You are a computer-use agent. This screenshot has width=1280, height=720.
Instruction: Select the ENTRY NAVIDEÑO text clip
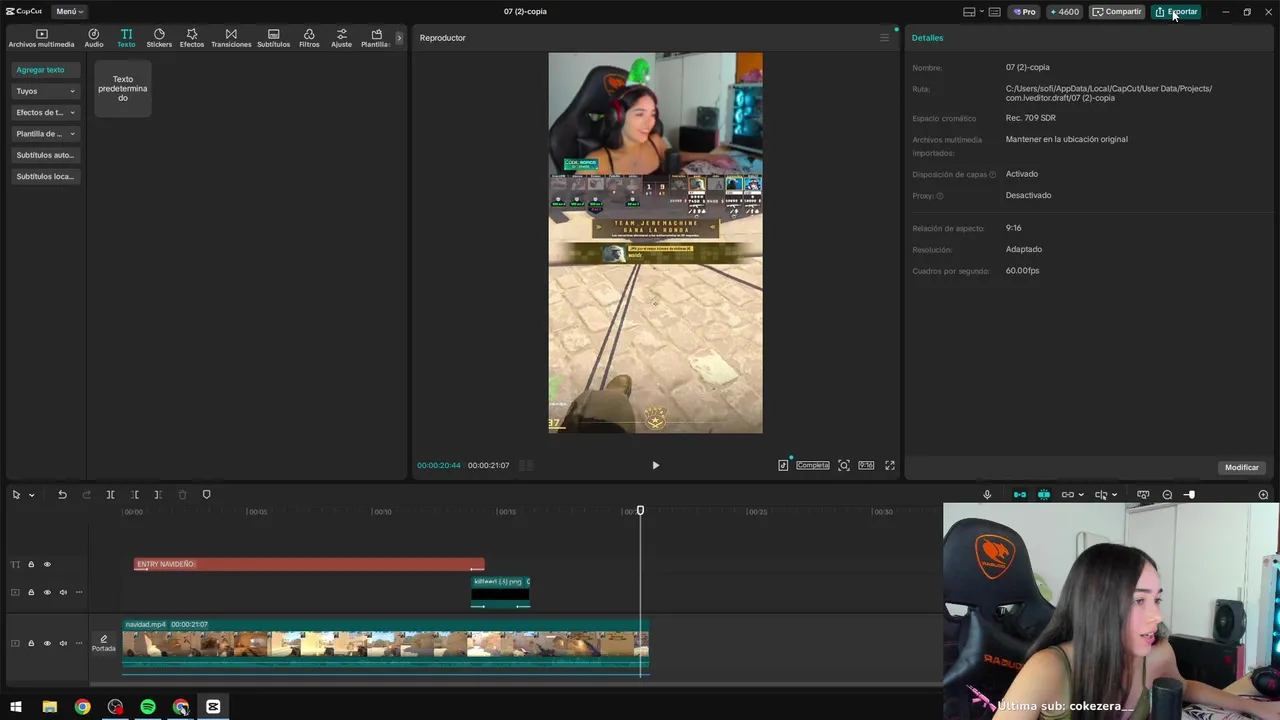click(309, 564)
